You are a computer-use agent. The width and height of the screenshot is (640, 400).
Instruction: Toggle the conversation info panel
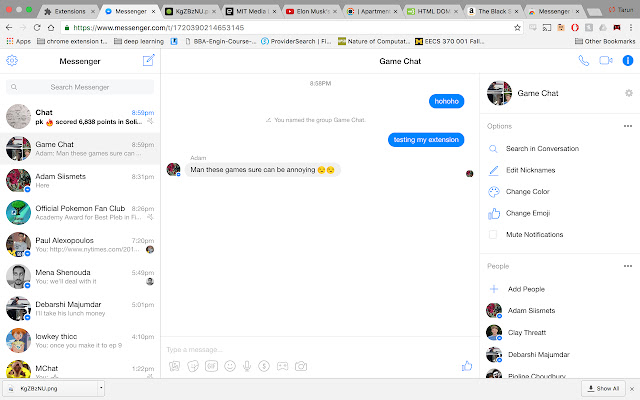click(x=627, y=61)
